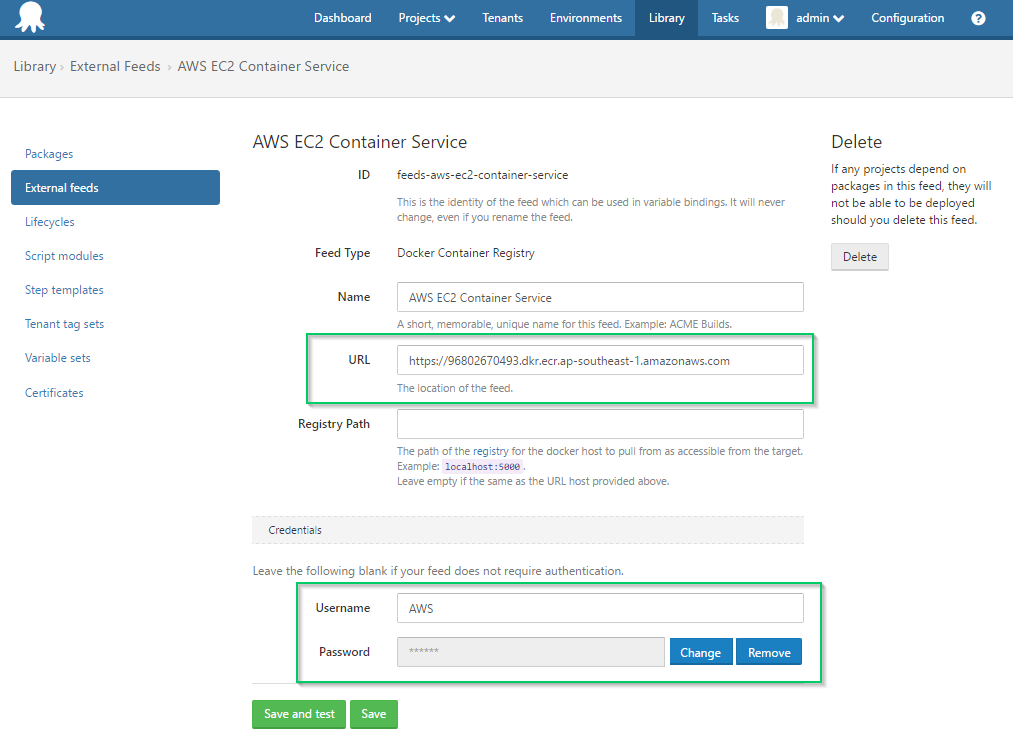Open Environments in the top navigation
This screenshot has height=748, width=1015.
pos(585,18)
